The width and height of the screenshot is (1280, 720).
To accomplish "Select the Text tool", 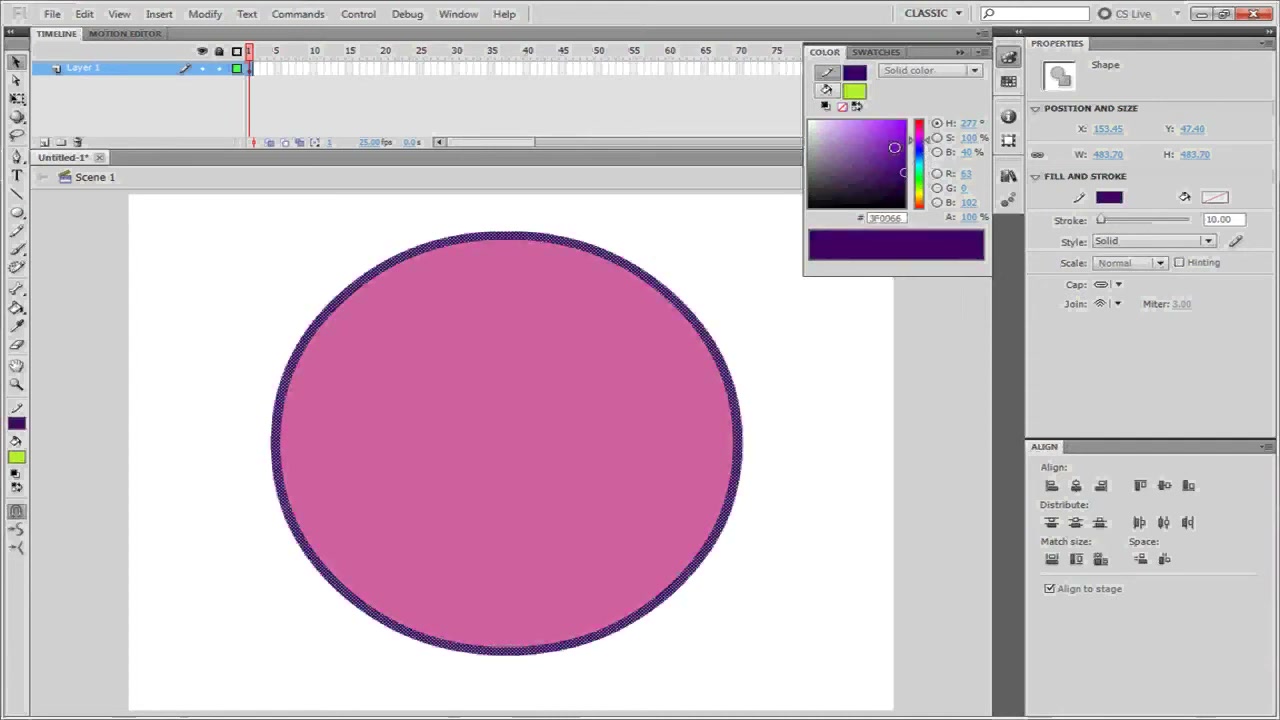I will (x=16, y=176).
